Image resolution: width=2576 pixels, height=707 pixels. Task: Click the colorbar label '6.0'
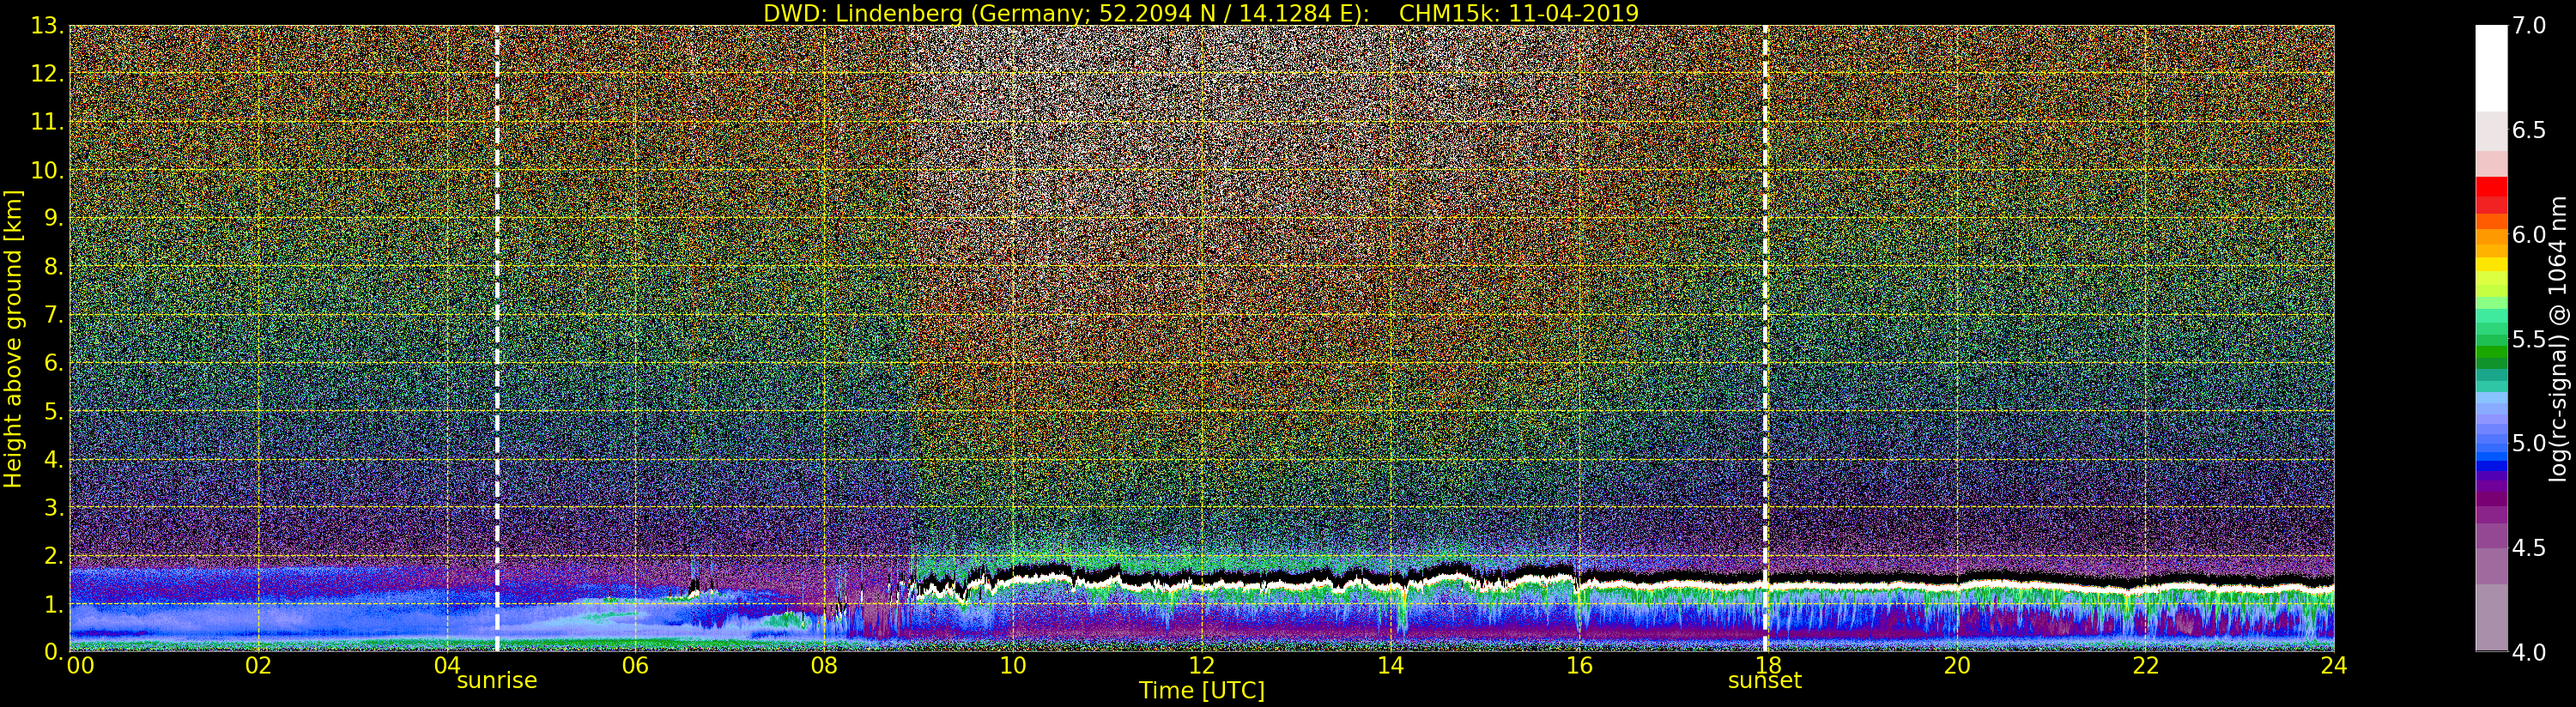point(2529,234)
